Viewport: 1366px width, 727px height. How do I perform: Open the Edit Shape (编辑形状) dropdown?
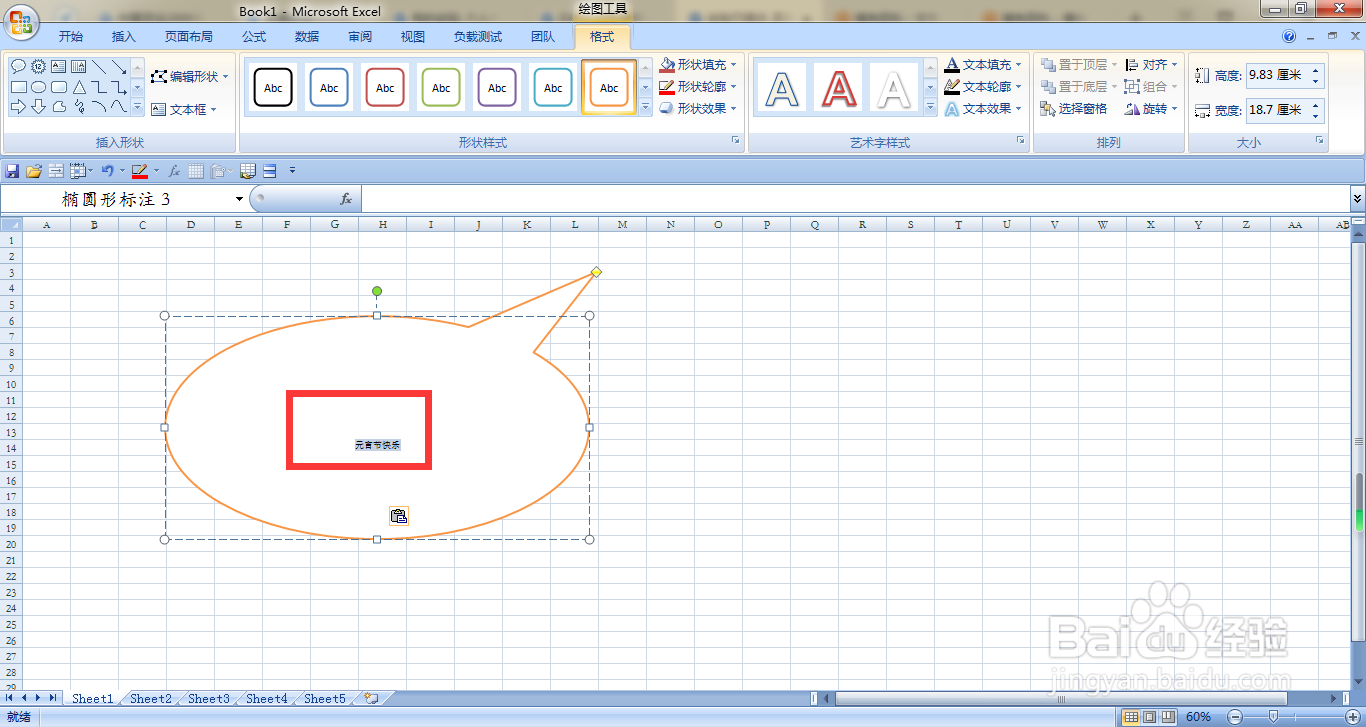point(190,77)
